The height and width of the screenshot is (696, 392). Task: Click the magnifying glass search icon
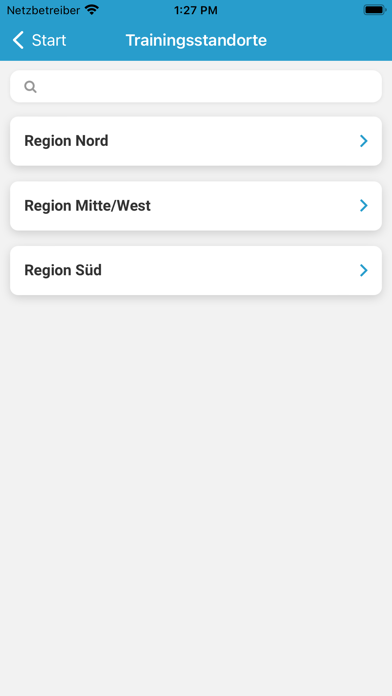[30, 87]
